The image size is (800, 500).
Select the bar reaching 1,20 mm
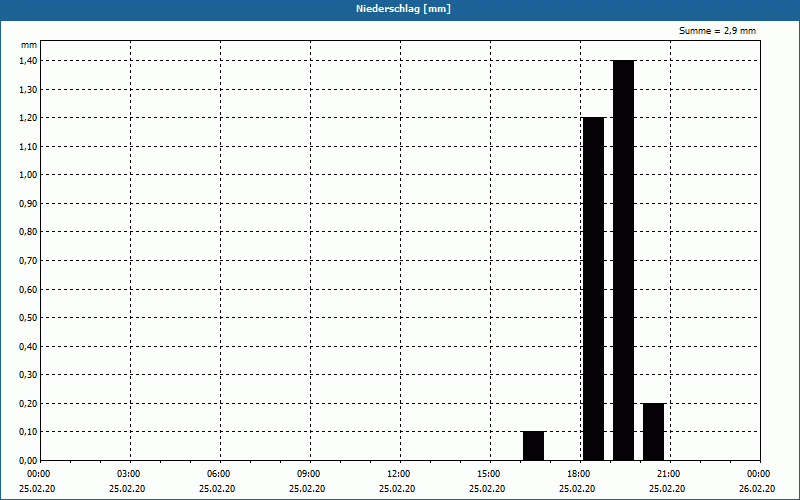pos(594,289)
